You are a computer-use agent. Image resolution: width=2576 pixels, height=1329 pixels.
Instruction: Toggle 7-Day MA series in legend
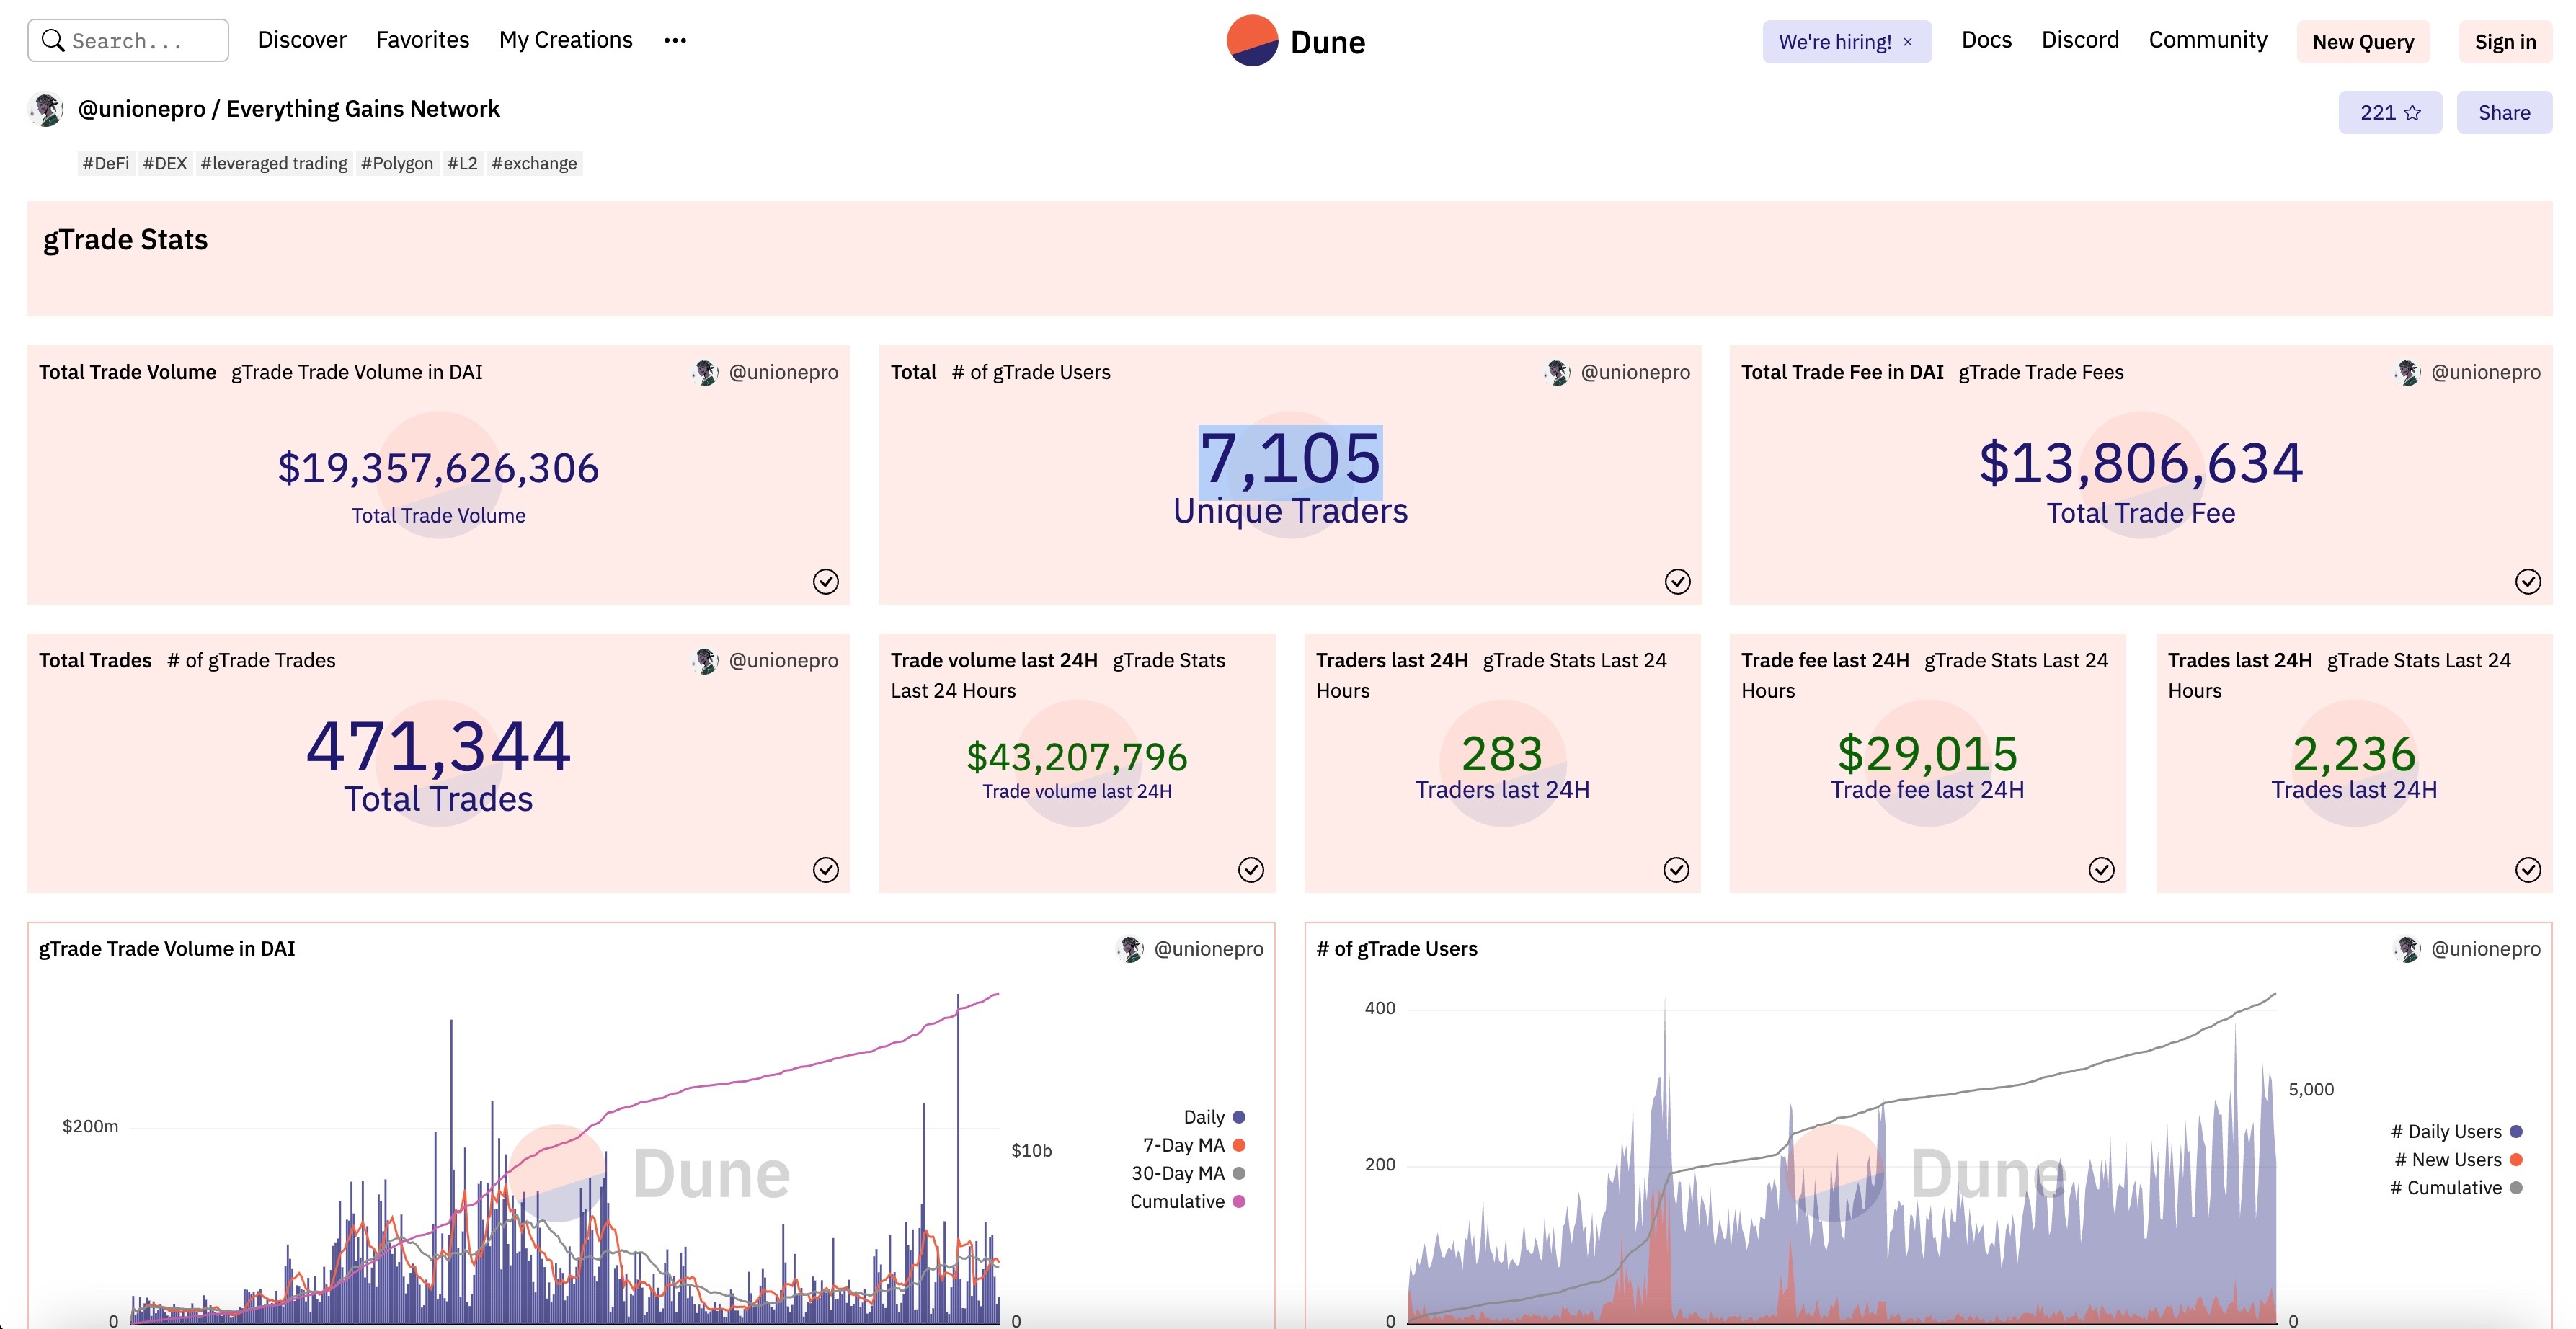[x=1184, y=1145]
